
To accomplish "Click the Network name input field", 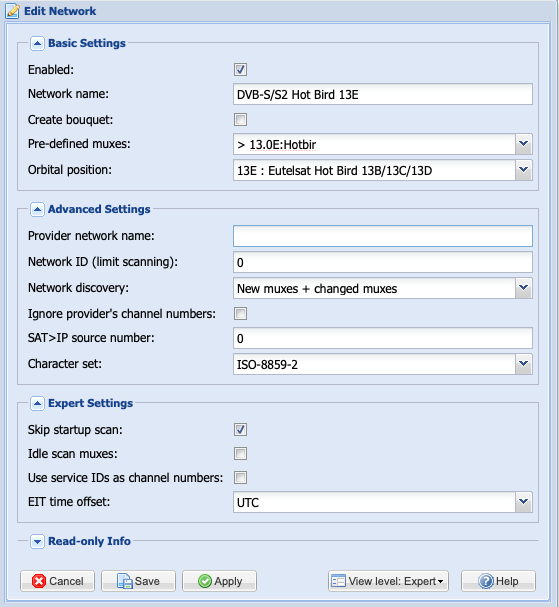I will coord(383,94).
